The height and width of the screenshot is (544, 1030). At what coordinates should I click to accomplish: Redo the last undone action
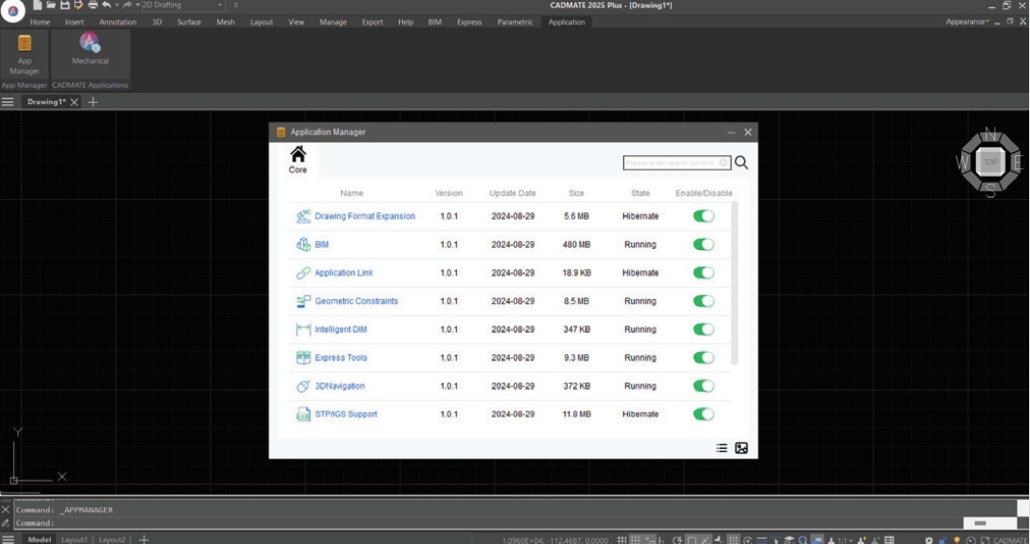pos(127,5)
